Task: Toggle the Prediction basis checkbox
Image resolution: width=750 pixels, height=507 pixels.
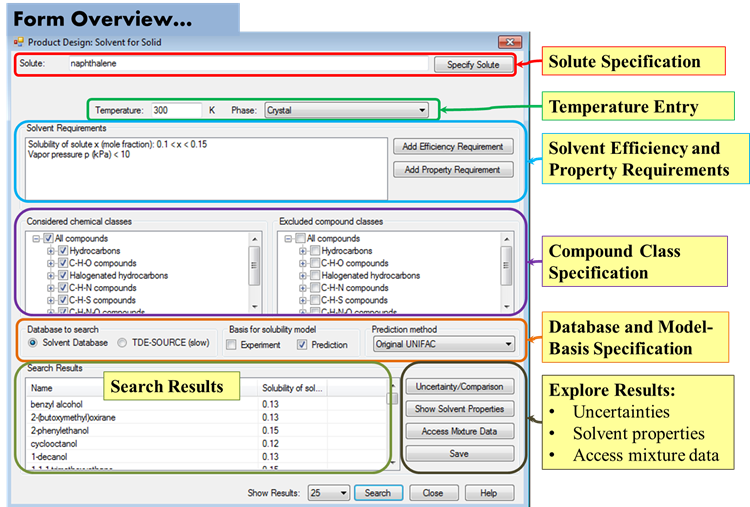Action: tap(302, 344)
